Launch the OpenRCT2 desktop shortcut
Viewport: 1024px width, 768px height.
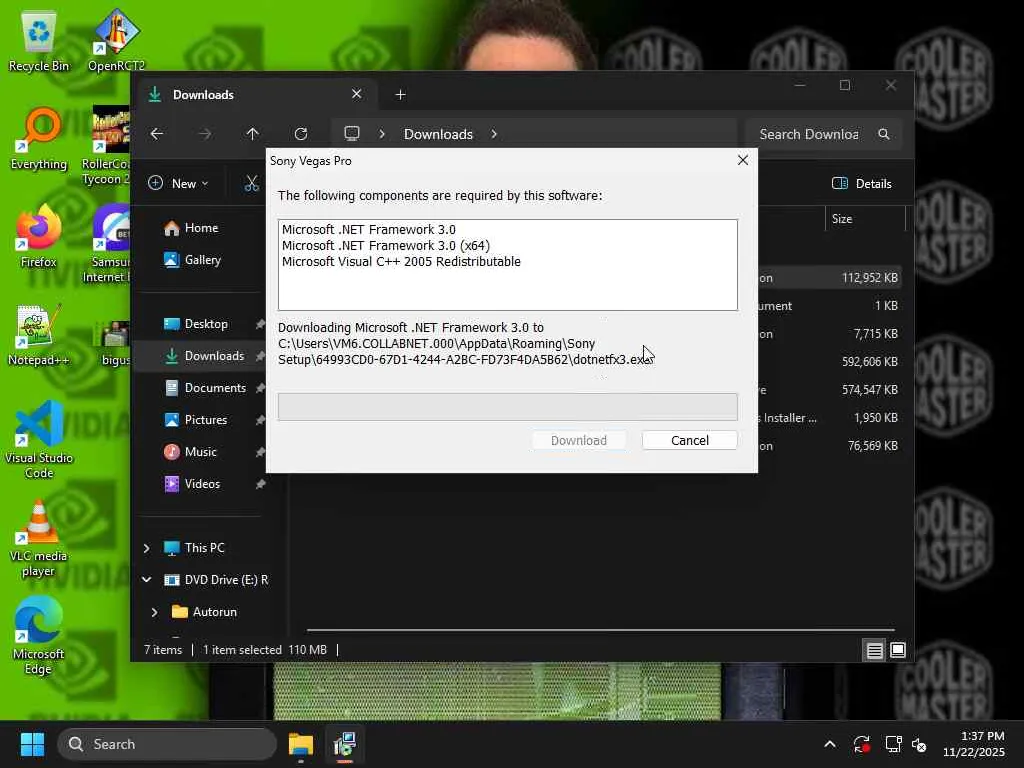point(116,40)
